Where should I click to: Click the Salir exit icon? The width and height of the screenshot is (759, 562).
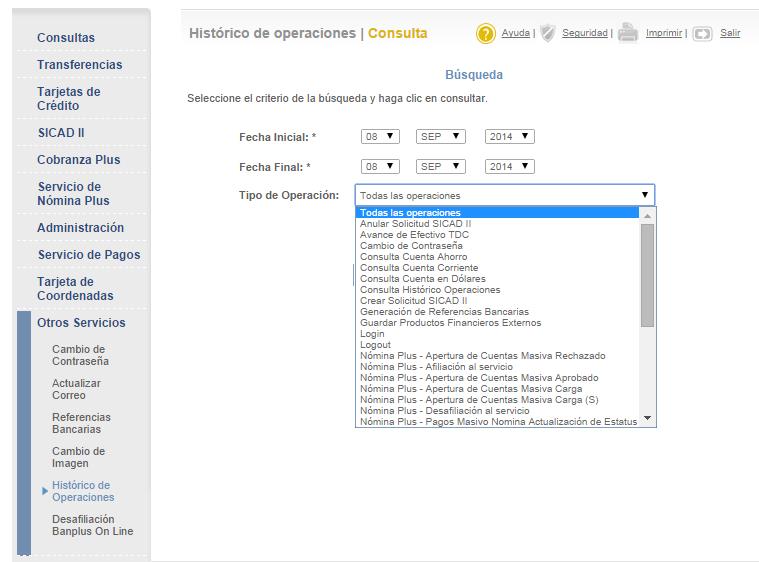(x=702, y=34)
